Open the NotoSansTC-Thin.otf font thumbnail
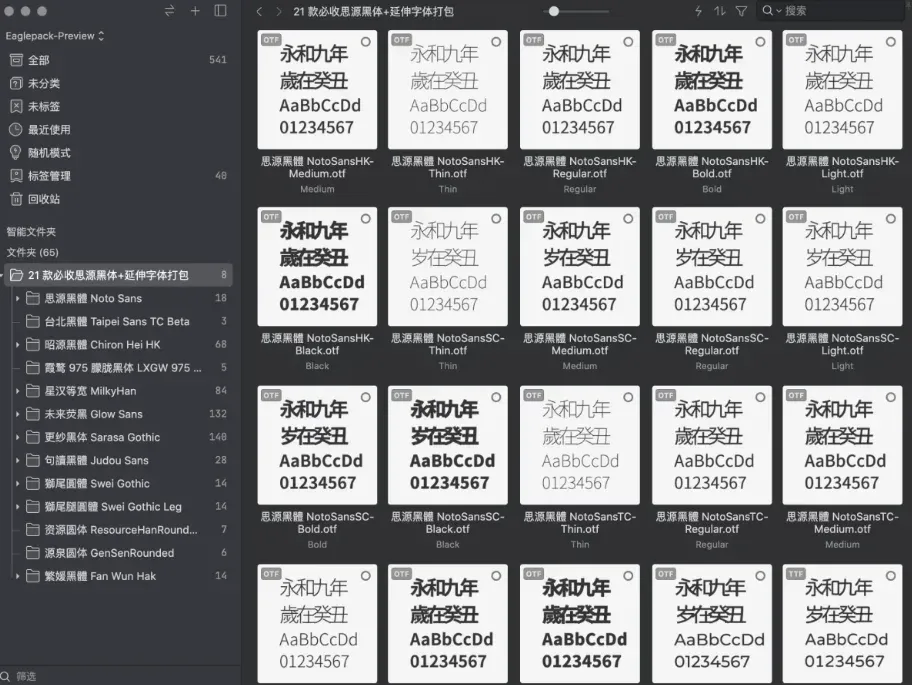Viewport: 912px width, 685px height. [x=579, y=445]
